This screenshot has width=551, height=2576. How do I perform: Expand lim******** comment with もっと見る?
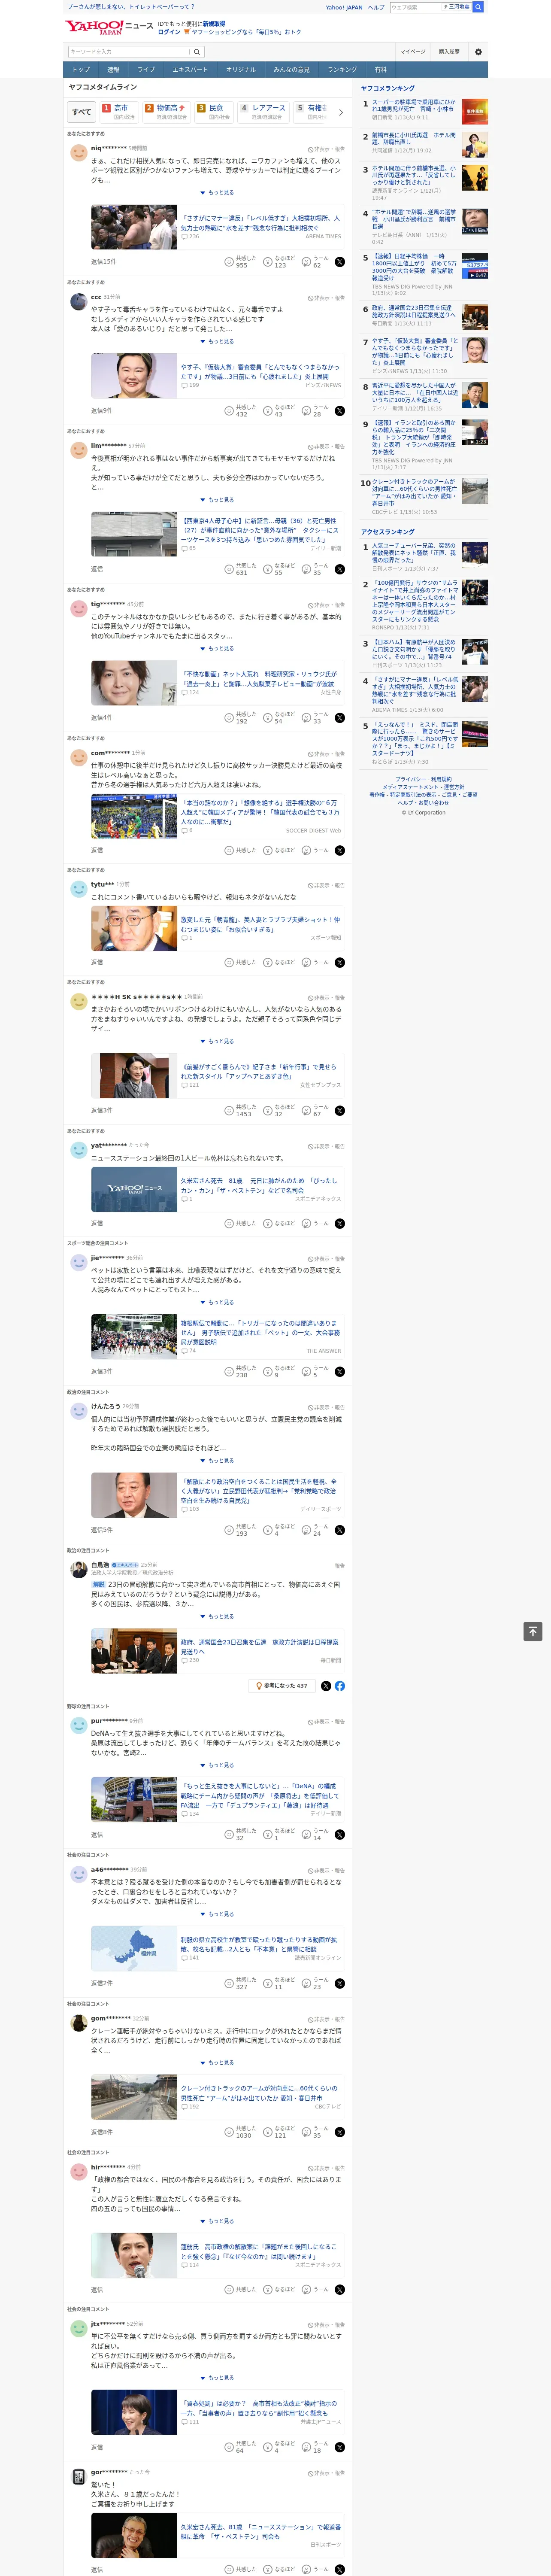pyautogui.click(x=217, y=500)
